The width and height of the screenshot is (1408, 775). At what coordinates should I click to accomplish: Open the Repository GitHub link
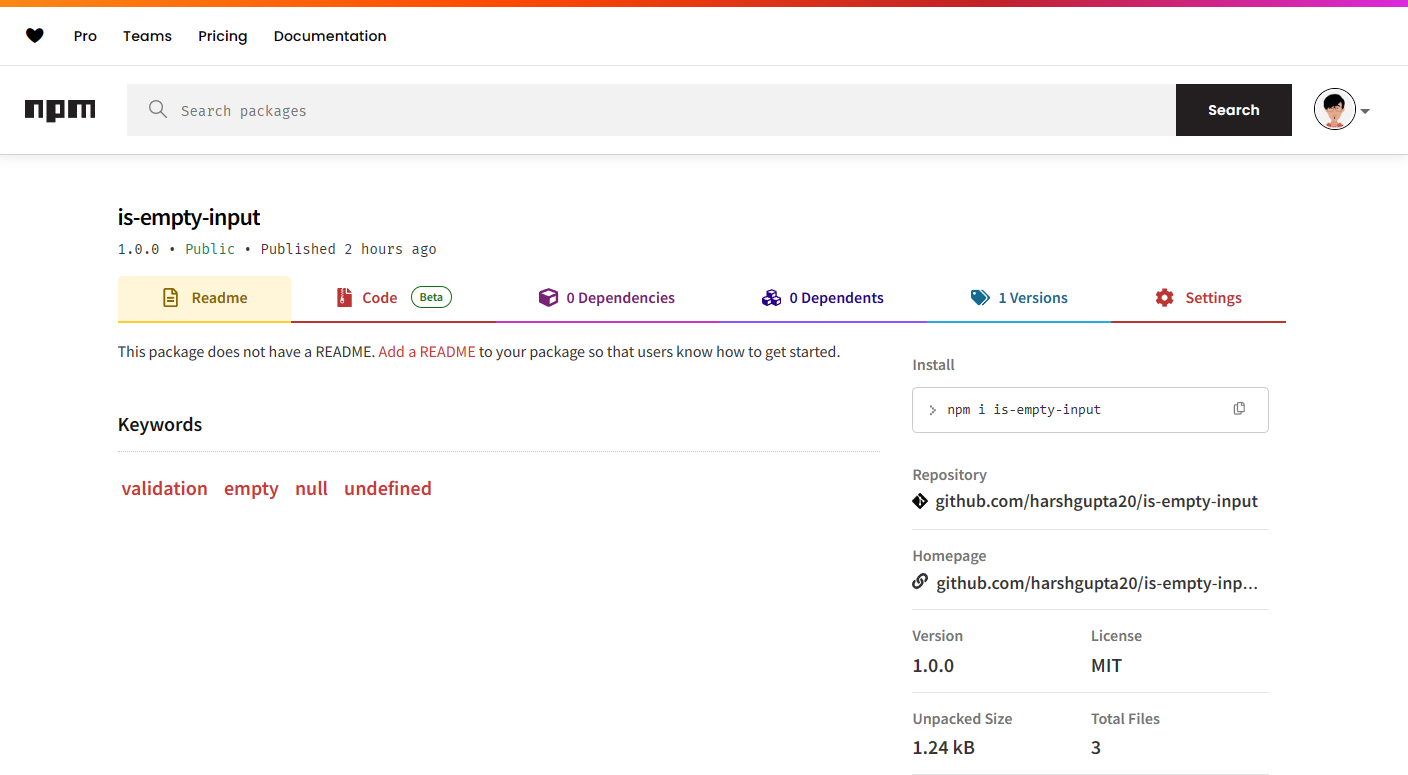pyautogui.click(x=1096, y=501)
